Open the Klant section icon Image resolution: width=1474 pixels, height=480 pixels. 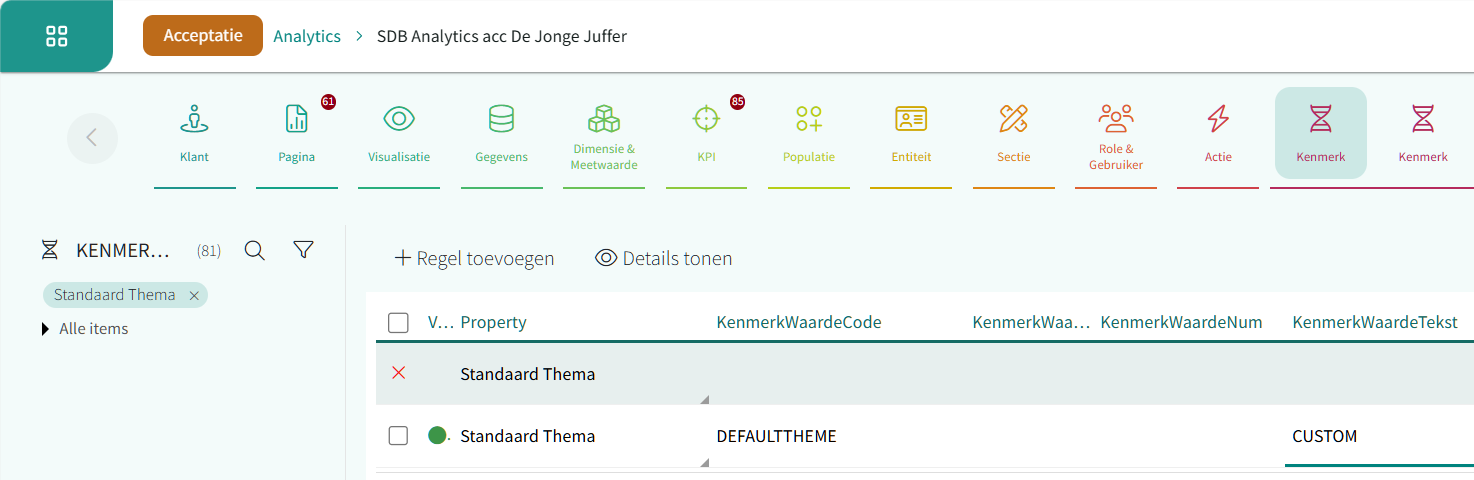click(x=194, y=119)
